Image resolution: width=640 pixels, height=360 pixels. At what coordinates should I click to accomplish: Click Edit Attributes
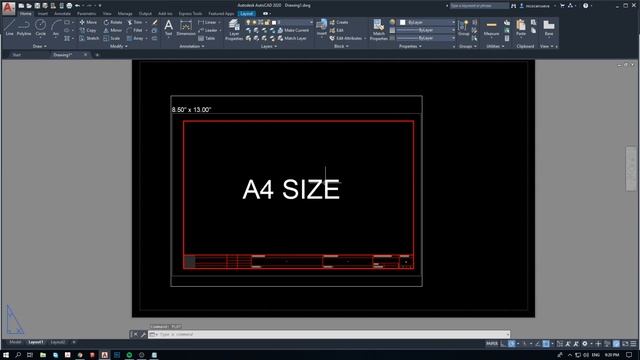coord(346,38)
